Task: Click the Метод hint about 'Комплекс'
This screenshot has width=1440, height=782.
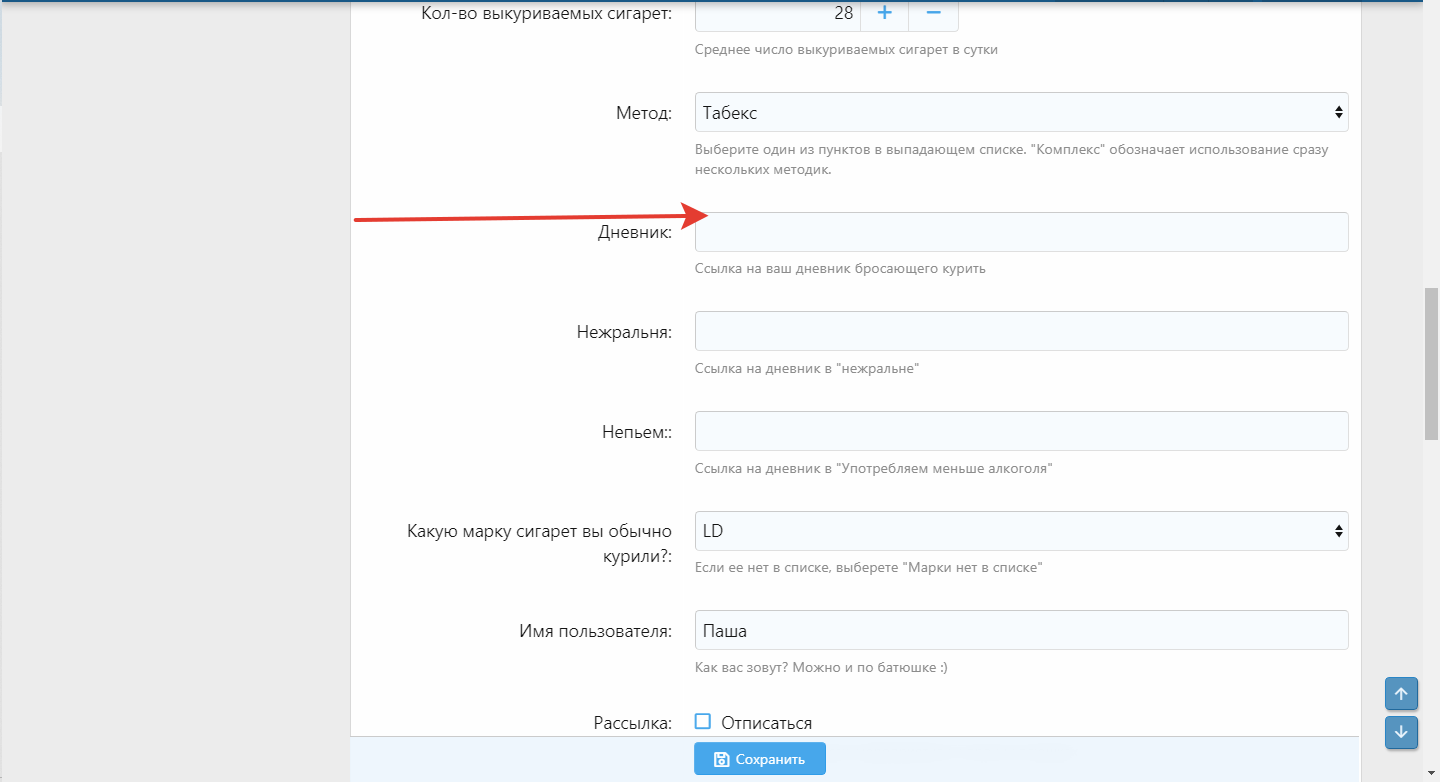Action: click(1011, 160)
